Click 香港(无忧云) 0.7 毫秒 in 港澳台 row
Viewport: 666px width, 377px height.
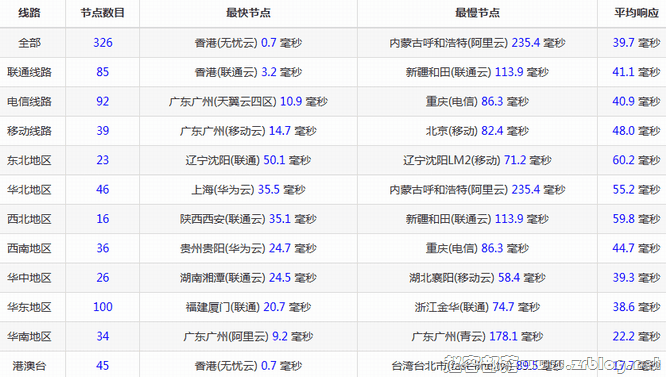(x=248, y=366)
